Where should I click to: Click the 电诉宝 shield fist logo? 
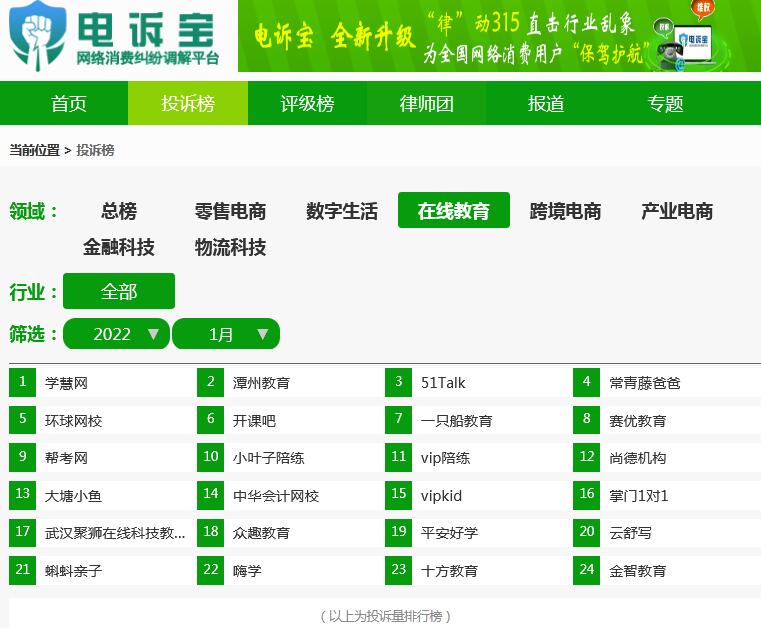(x=38, y=36)
